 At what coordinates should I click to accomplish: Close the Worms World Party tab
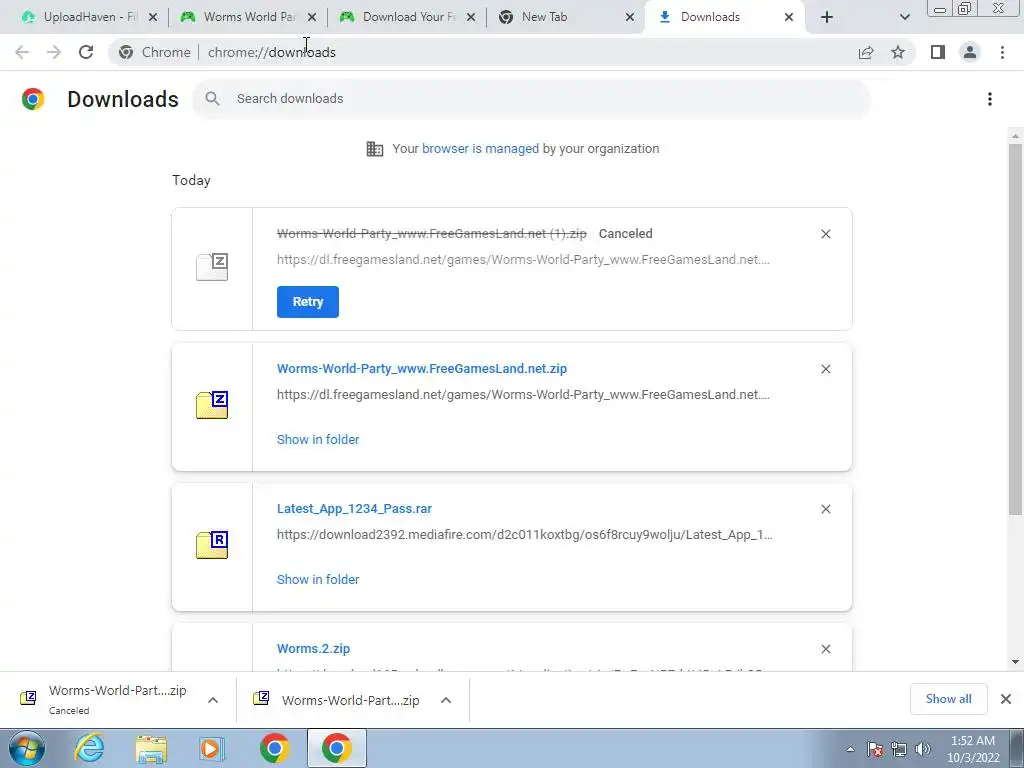(312, 17)
